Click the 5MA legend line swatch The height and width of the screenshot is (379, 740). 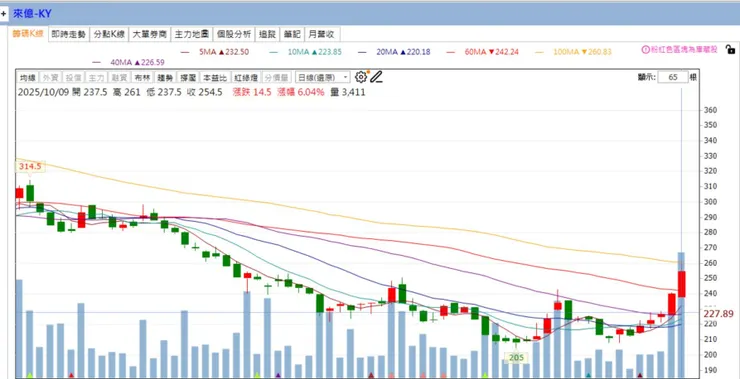[x=185, y=52]
